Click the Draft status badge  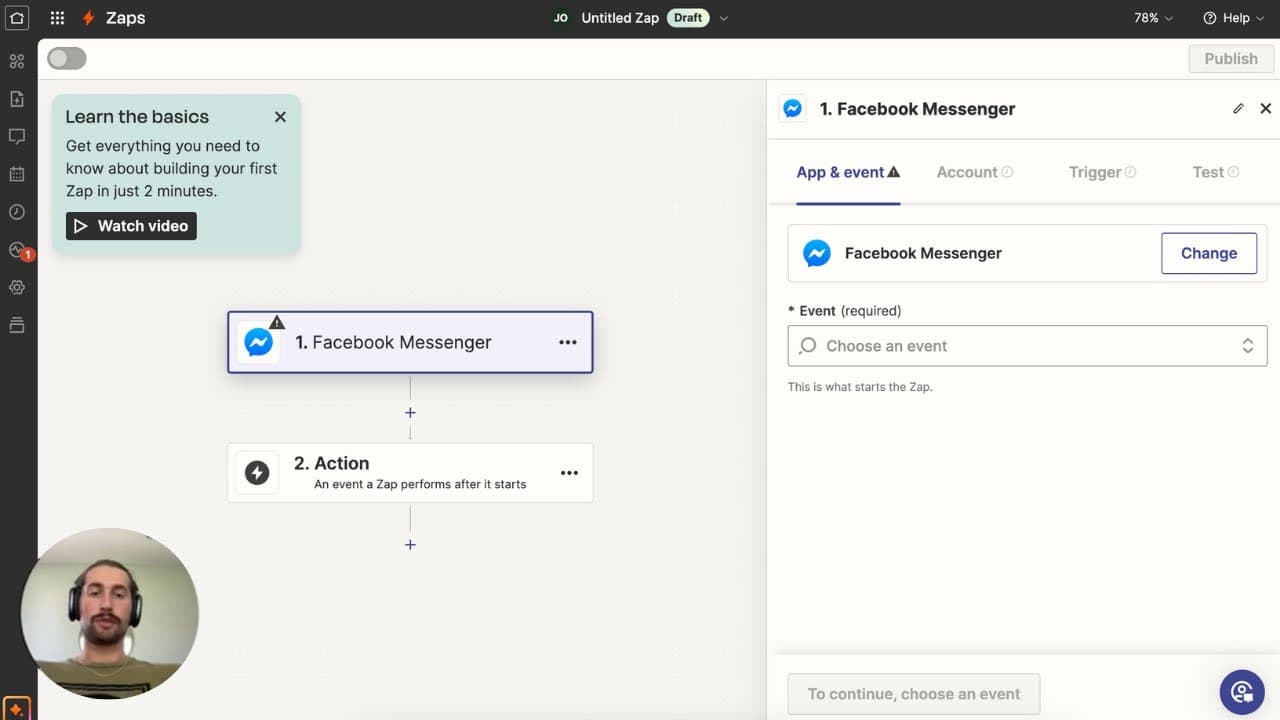(688, 18)
